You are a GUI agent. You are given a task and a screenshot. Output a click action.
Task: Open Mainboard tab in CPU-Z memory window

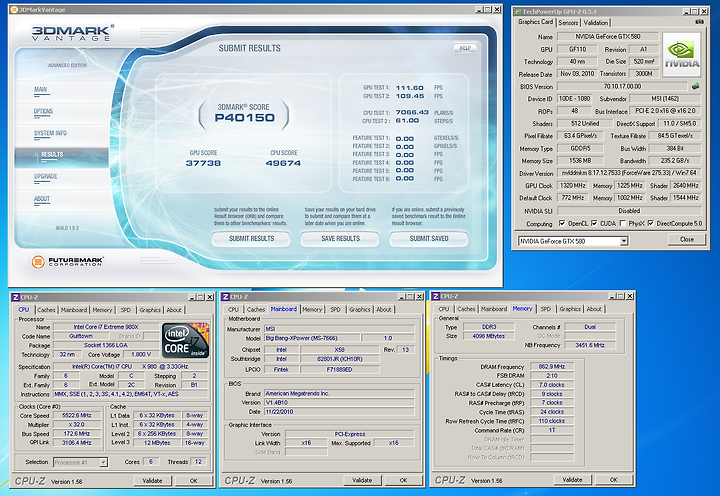coord(494,309)
